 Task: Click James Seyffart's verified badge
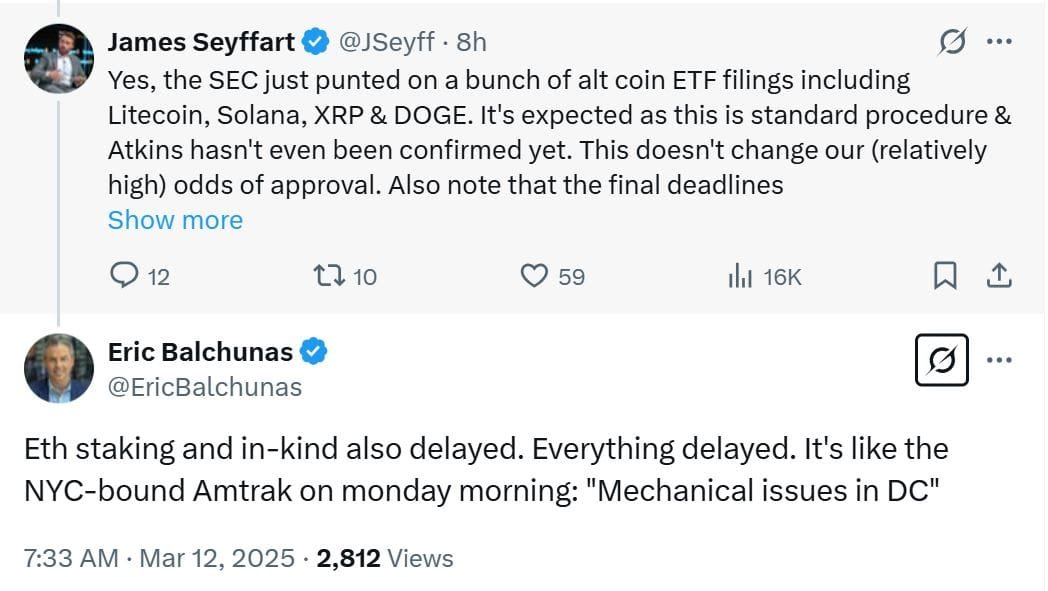coord(316,42)
